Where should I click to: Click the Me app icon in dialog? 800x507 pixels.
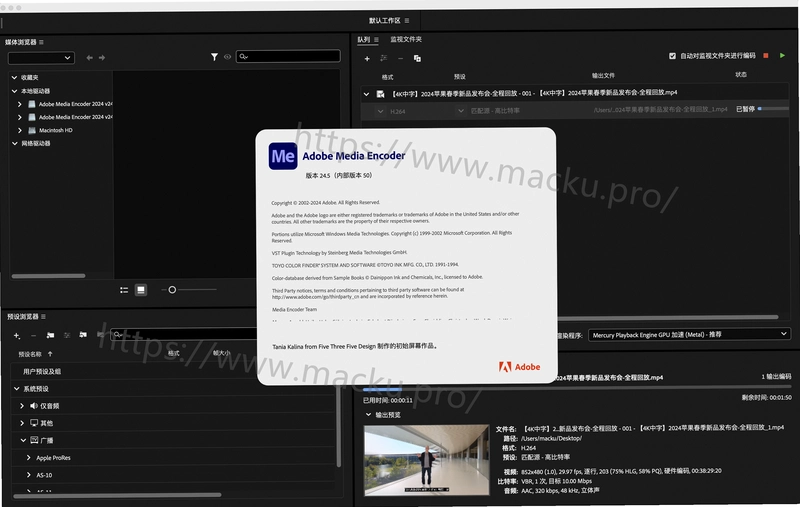[283, 156]
